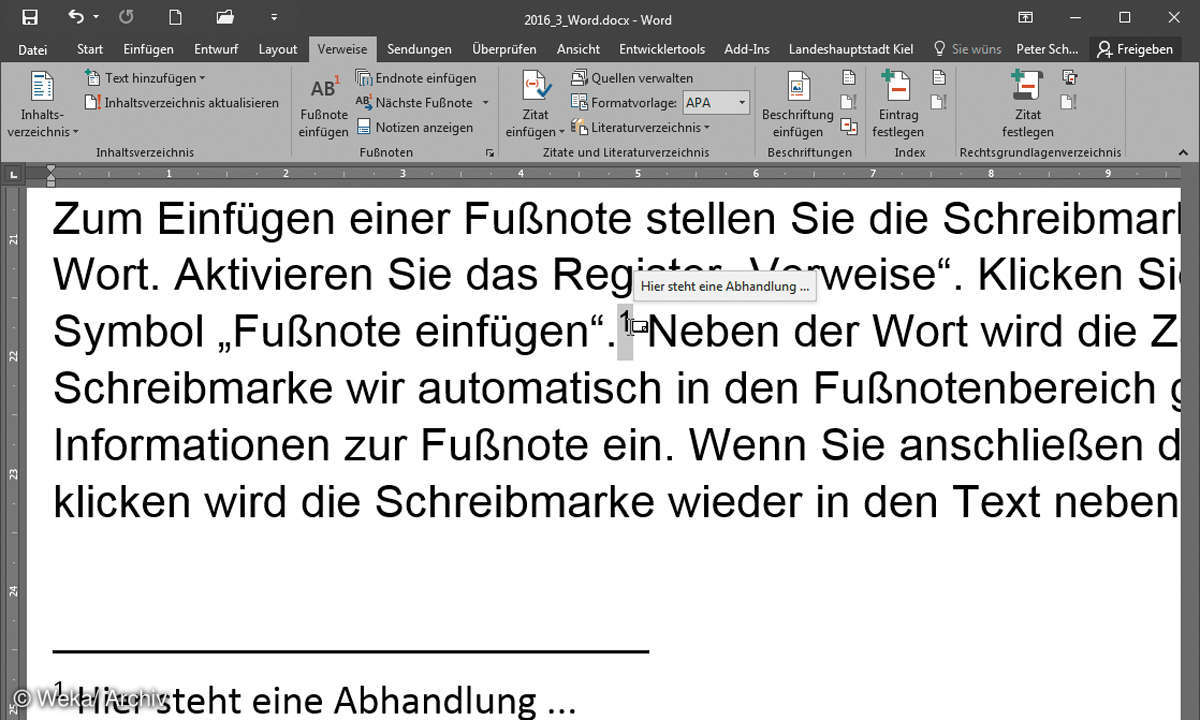Click Endnote einfügen

(x=416, y=78)
